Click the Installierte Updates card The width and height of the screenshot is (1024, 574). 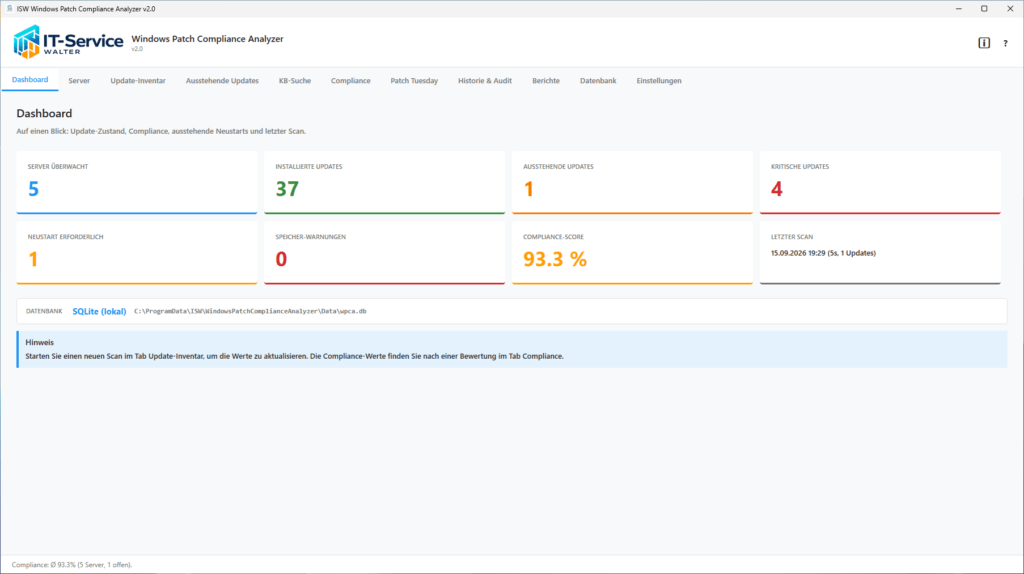[x=385, y=182]
